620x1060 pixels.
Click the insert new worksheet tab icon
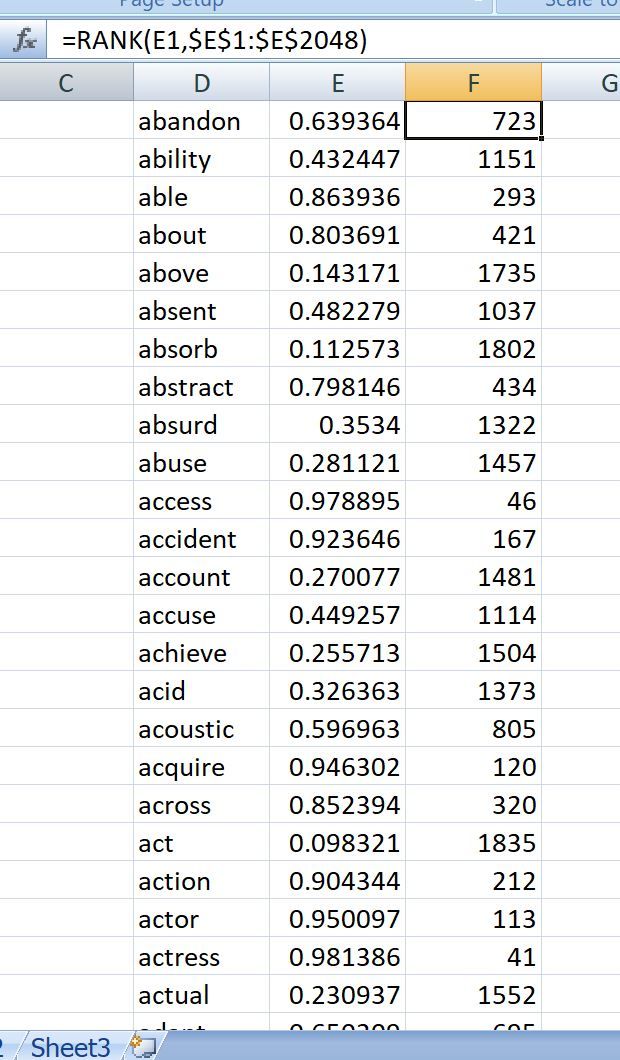click(143, 1046)
